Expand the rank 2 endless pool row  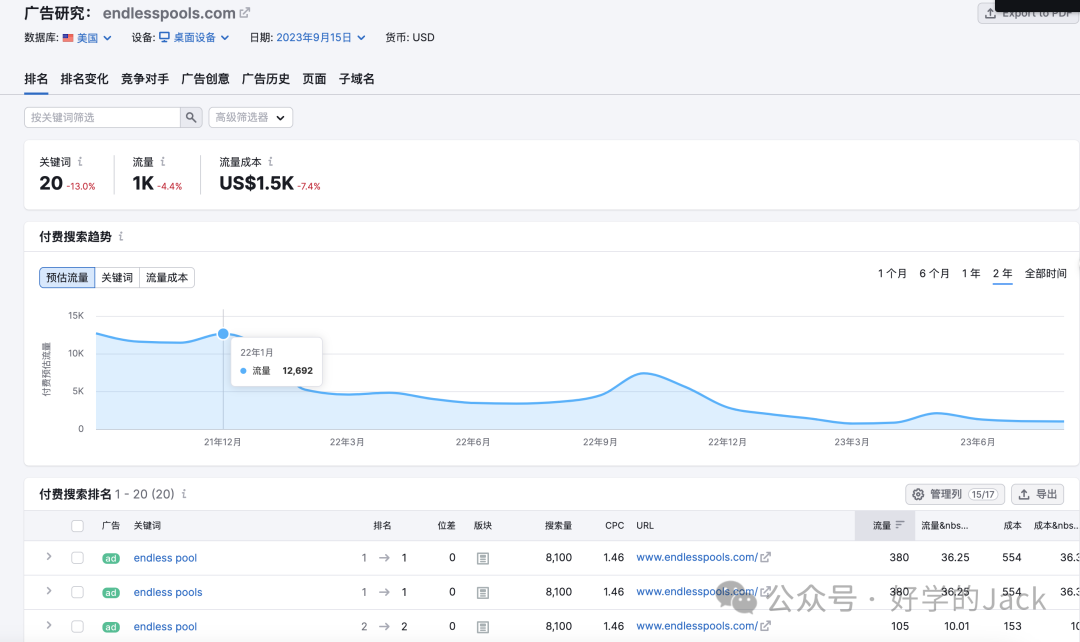point(49,625)
